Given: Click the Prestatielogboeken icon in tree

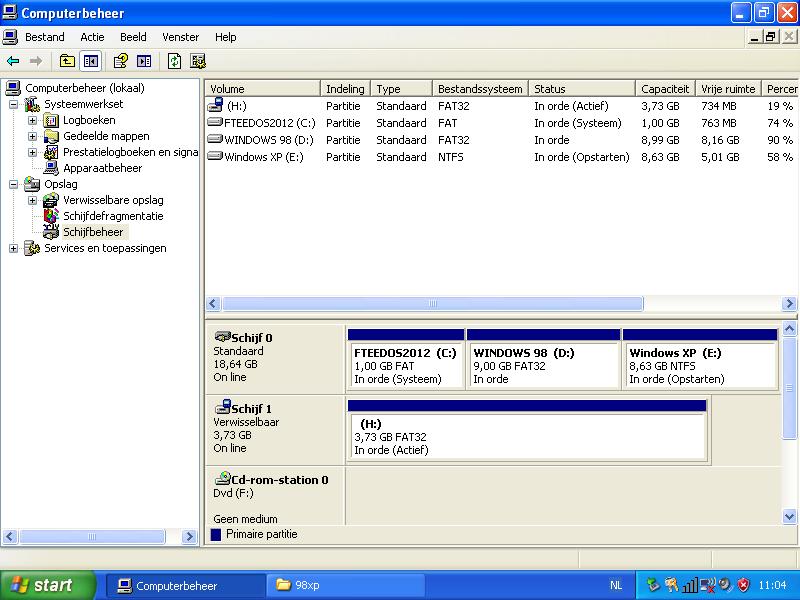Looking at the screenshot, I should tap(51, 152).
